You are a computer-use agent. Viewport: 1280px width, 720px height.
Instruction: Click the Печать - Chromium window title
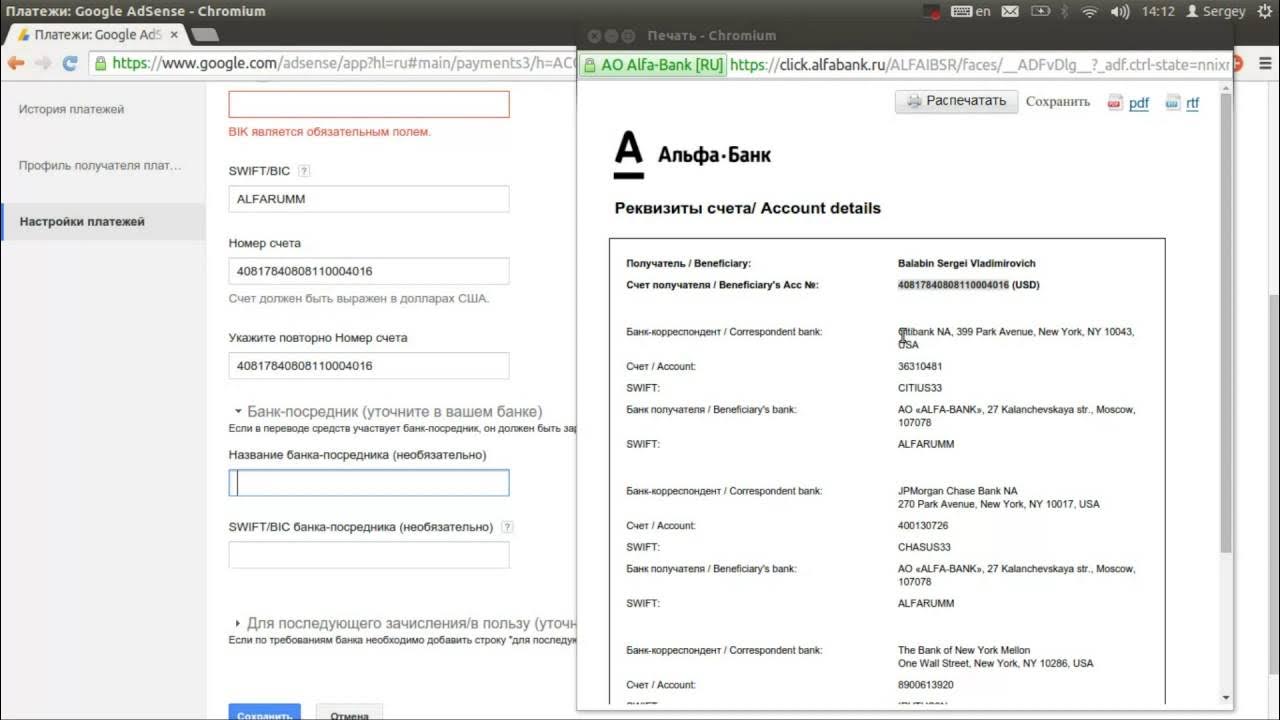click(711, 35)
